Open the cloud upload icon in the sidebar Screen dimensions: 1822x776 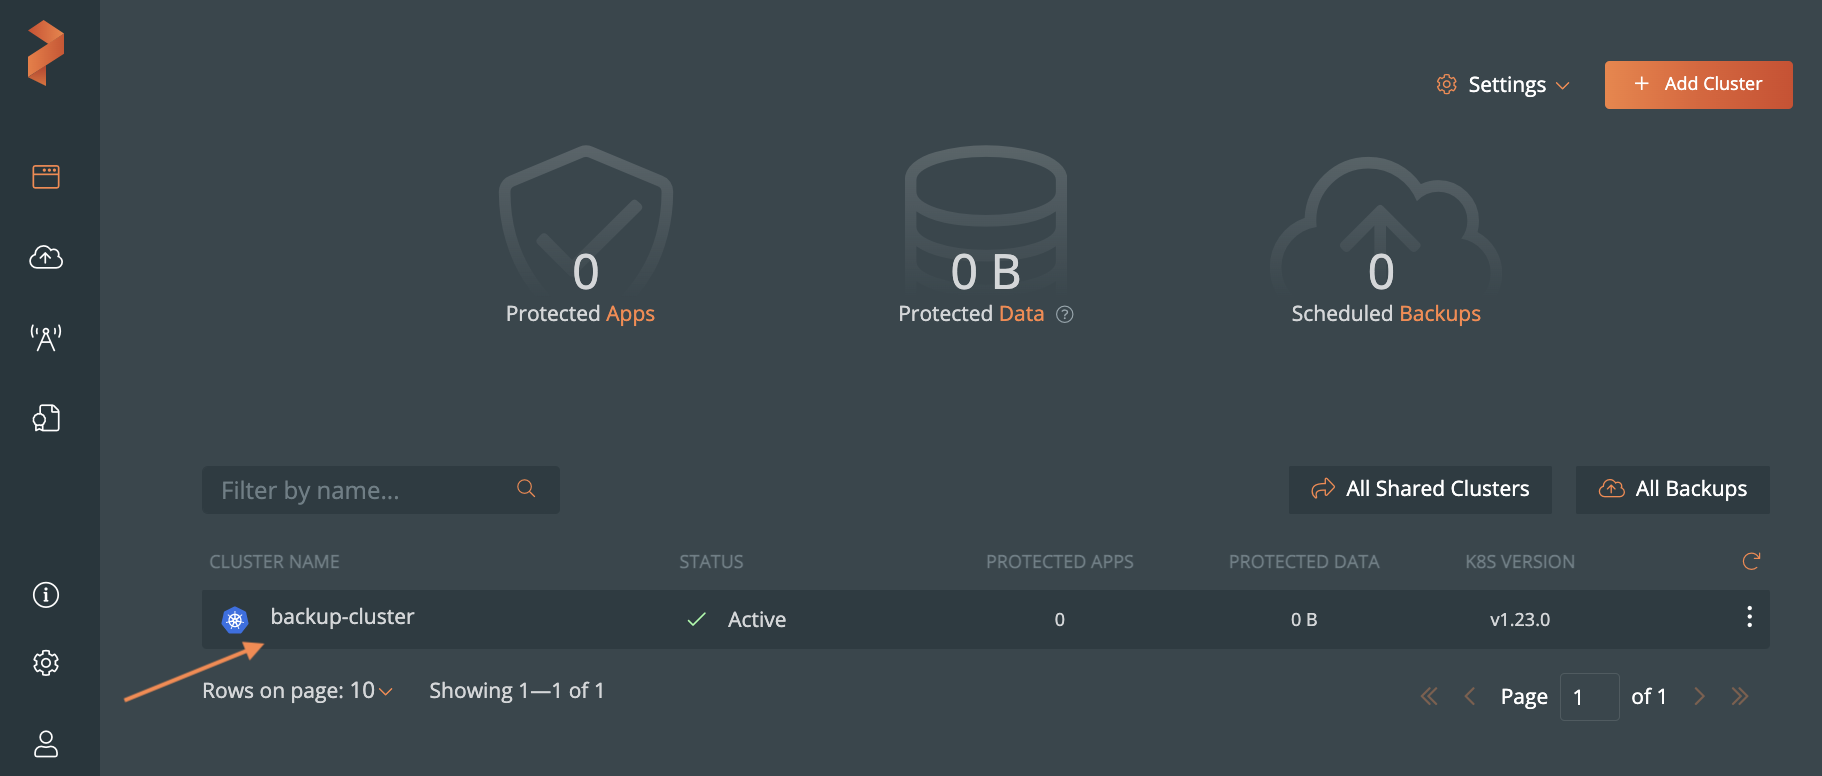click(x=46, y=257)
